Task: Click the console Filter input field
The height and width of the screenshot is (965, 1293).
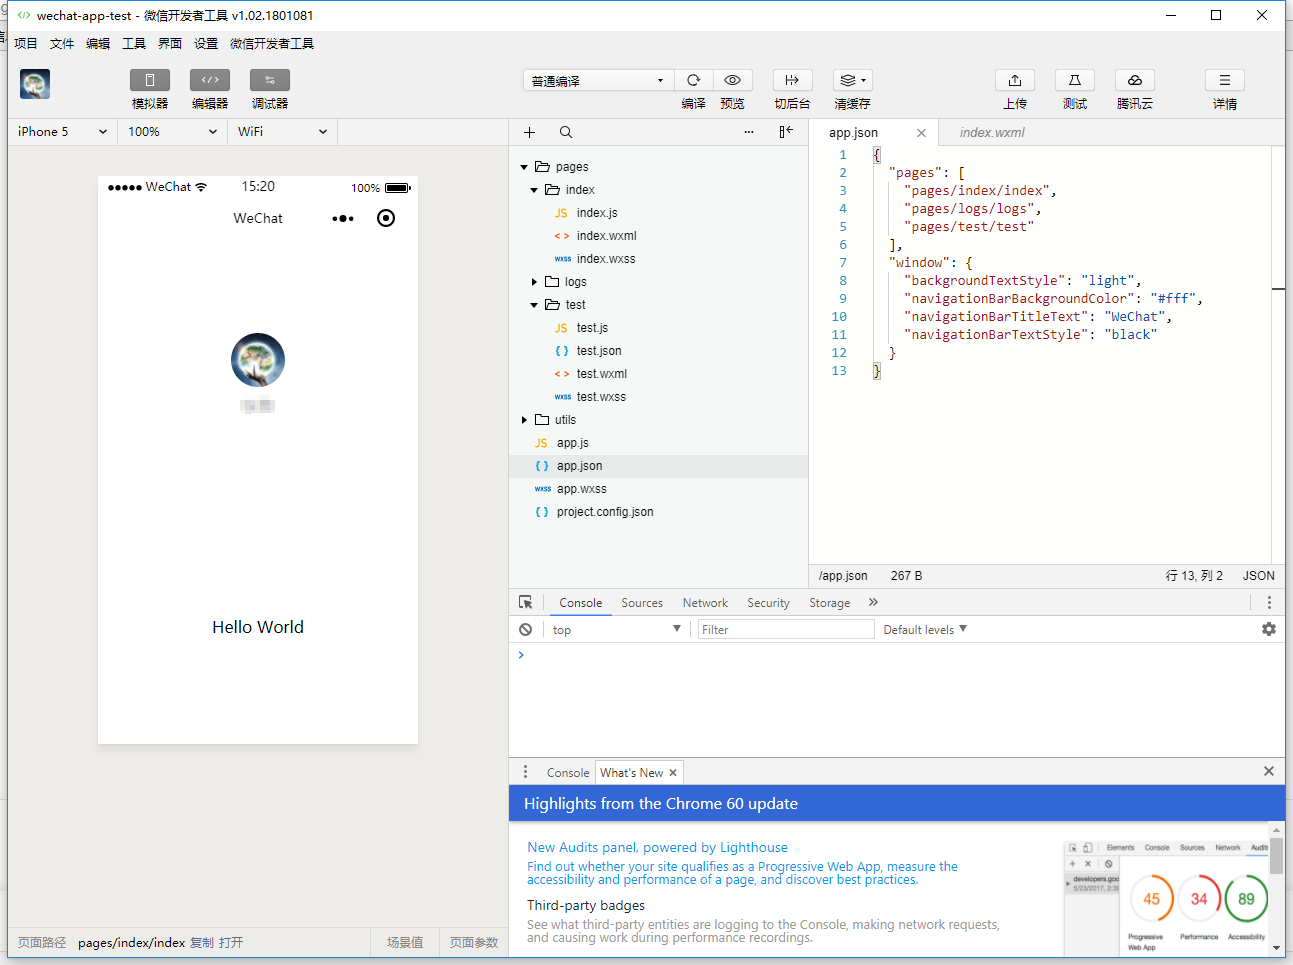Action: tap(786, 629)
